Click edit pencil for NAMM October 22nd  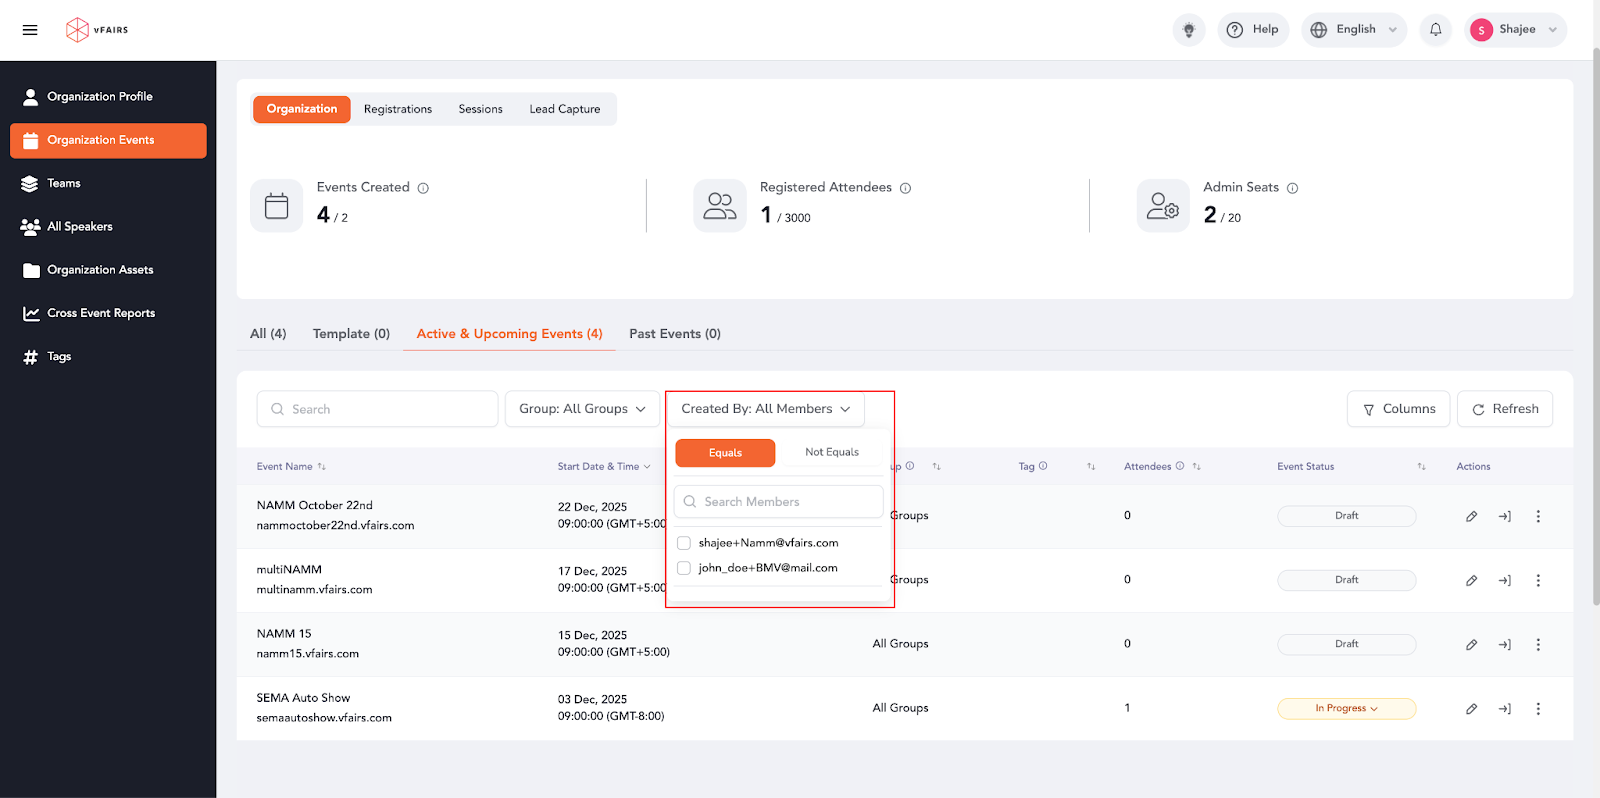coord(1471,517)
